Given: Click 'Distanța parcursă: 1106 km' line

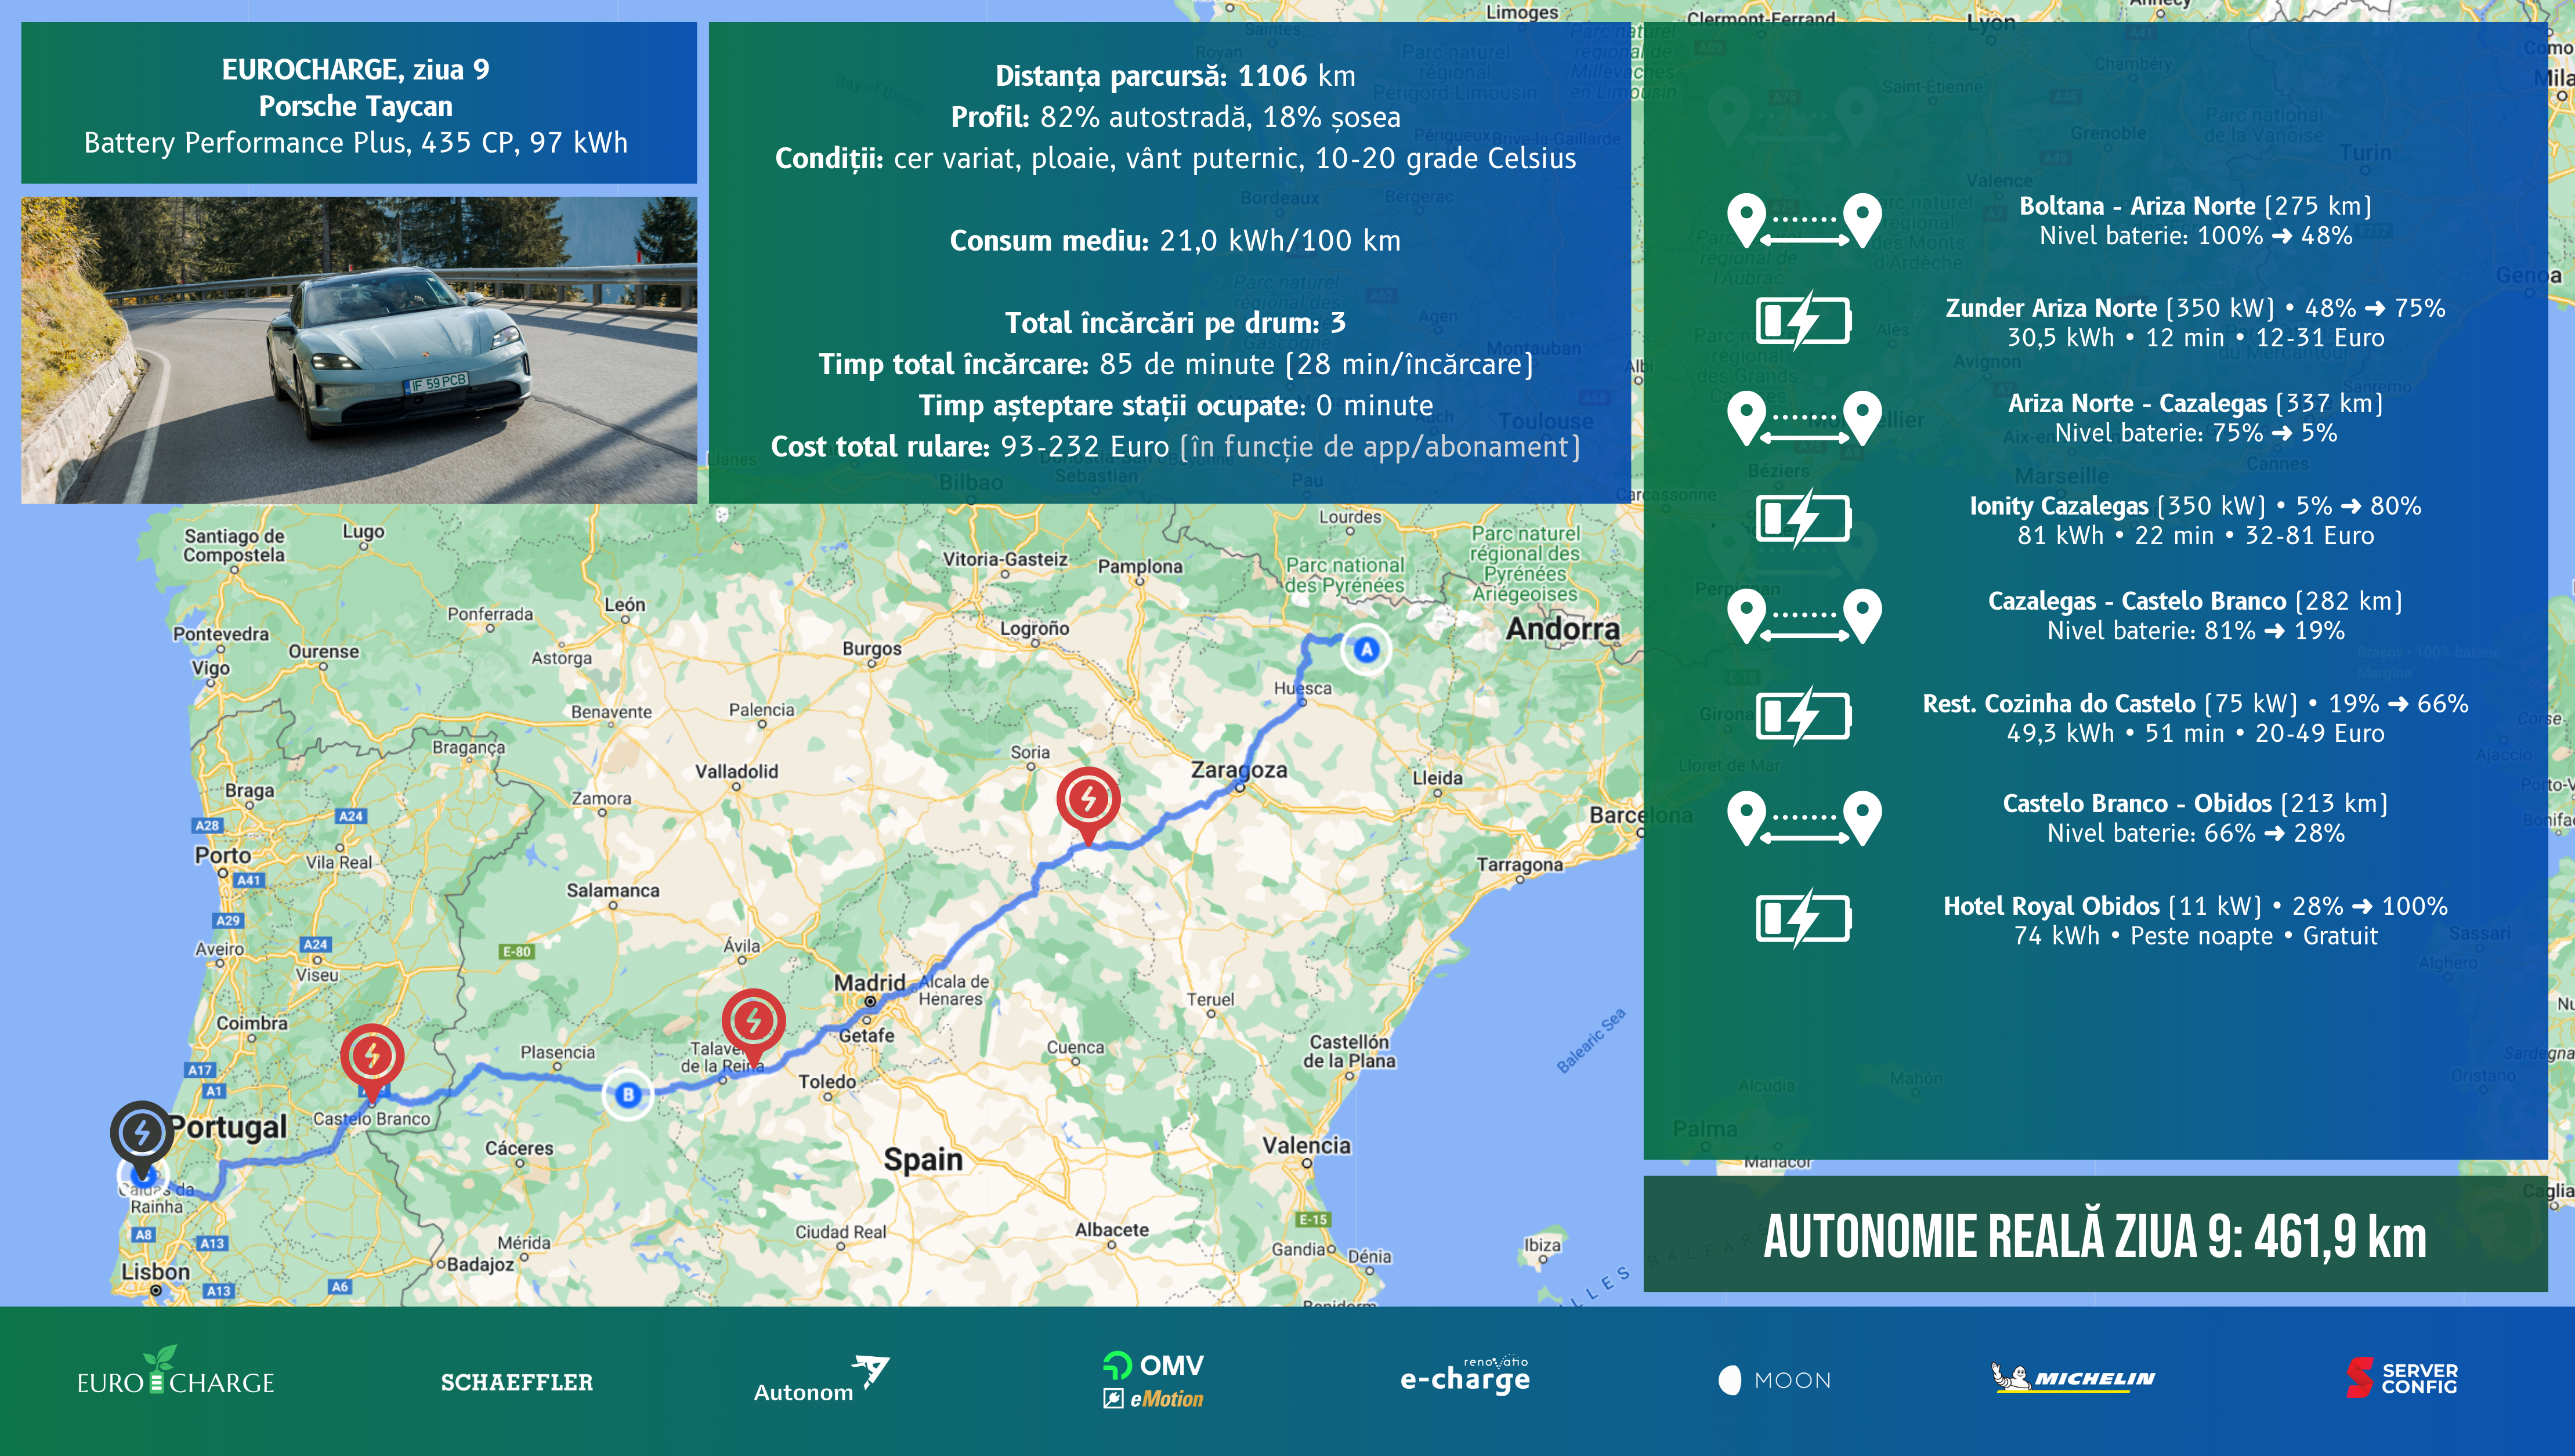Looking at the screenshot, I should pyautogui.click(x=1175, y=76).
